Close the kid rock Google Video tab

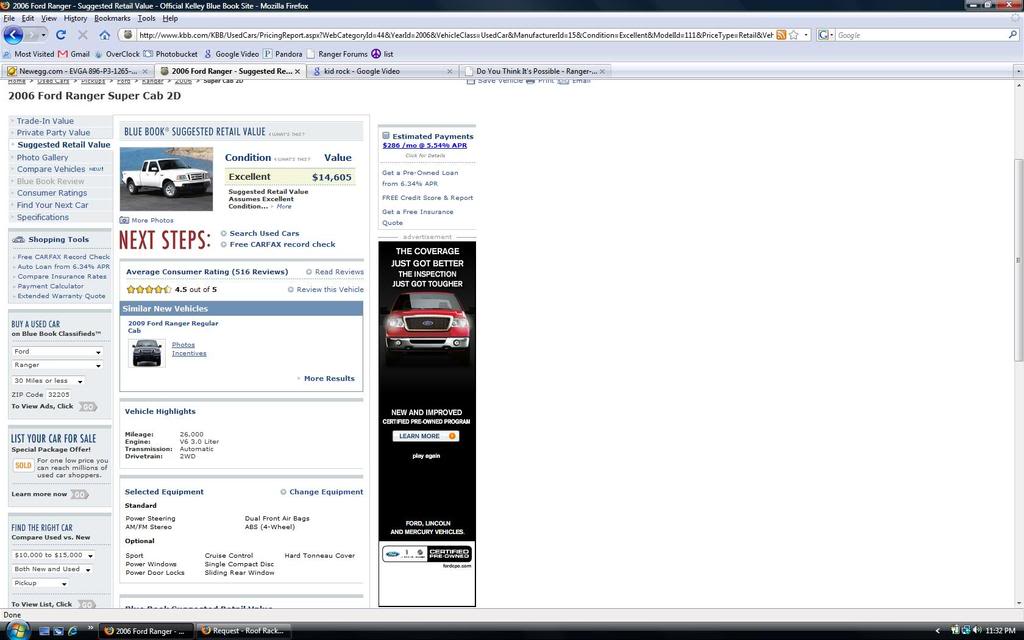449,71
